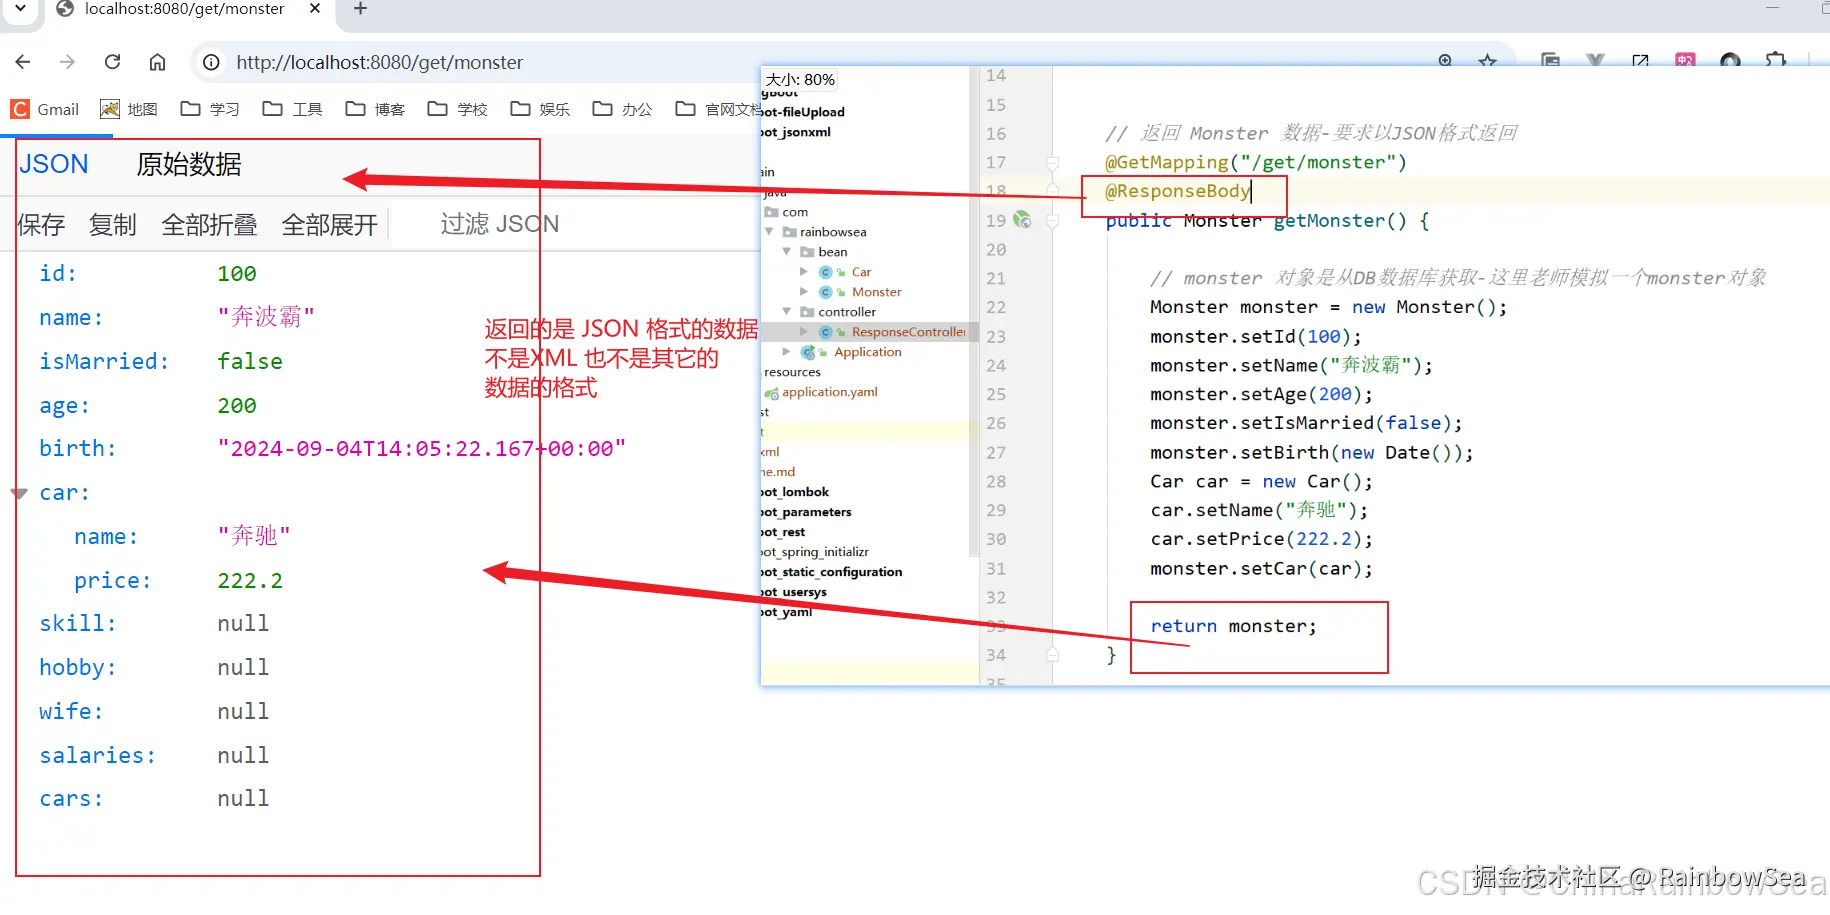Click line number 22 in the gutter
1830x915 pixels.
996,307
